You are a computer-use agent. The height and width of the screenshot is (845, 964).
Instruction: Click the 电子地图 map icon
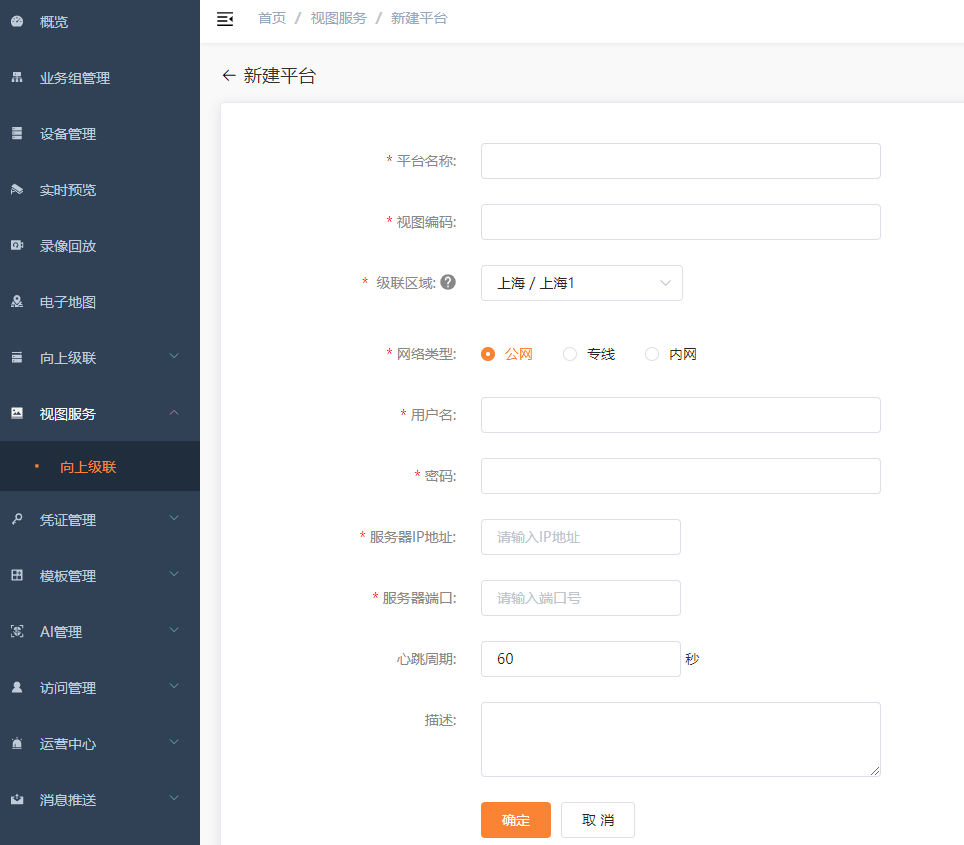(17, 301)
